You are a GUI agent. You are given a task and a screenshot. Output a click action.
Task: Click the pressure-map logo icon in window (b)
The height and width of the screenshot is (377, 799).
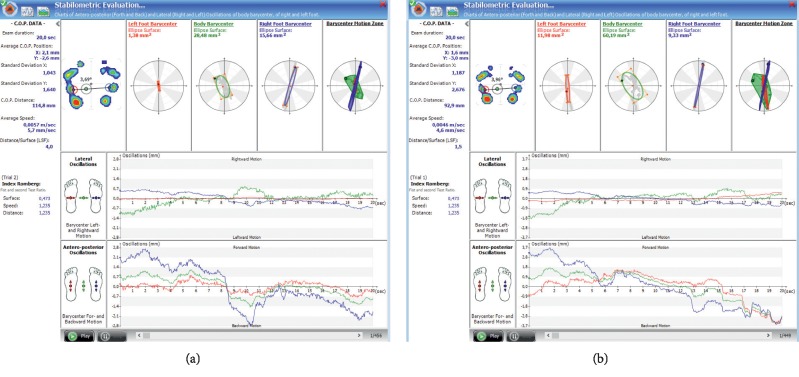tap(419, 9)
